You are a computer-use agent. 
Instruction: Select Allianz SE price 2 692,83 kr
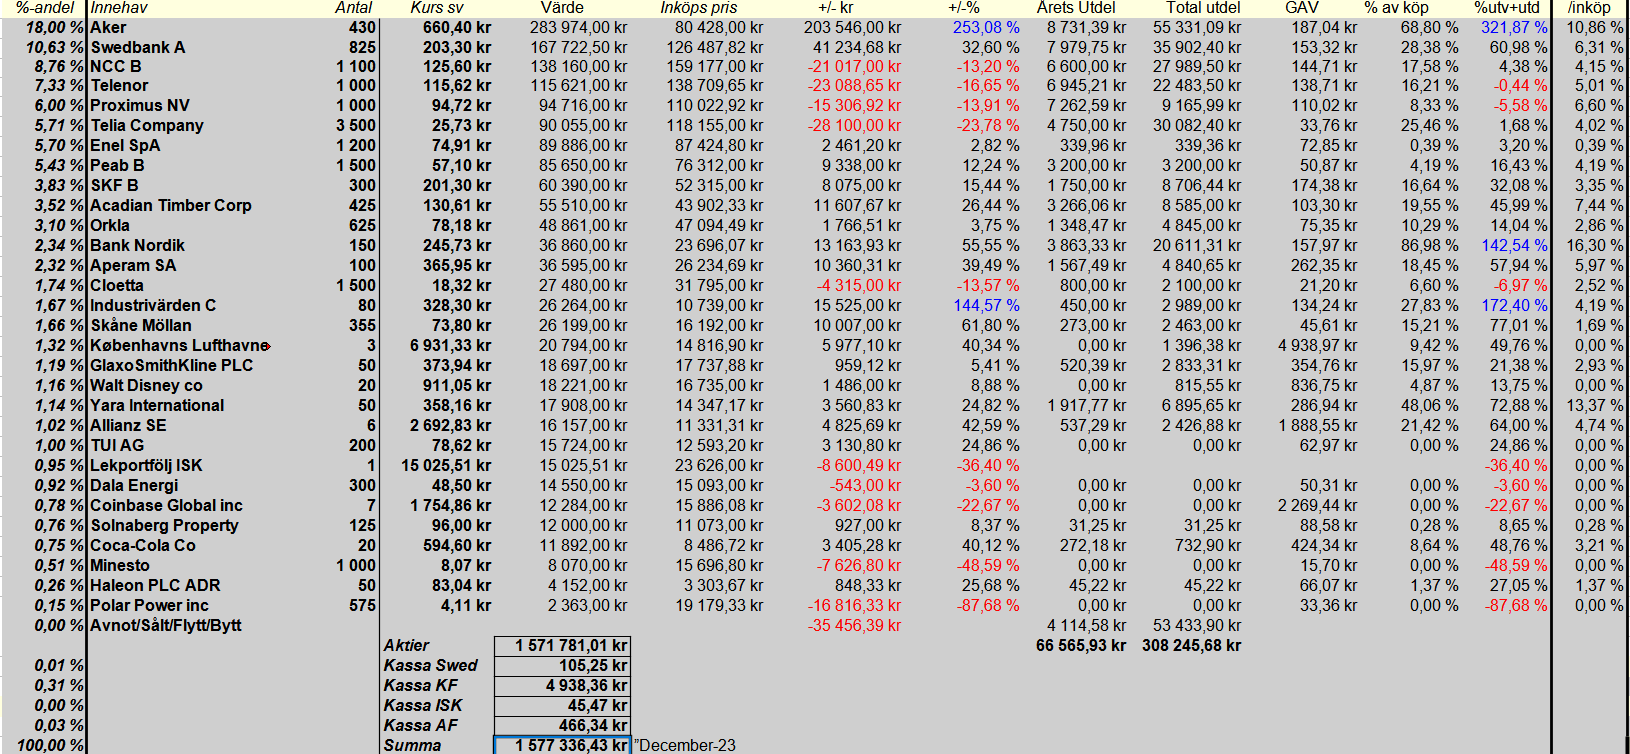[450, 426]
